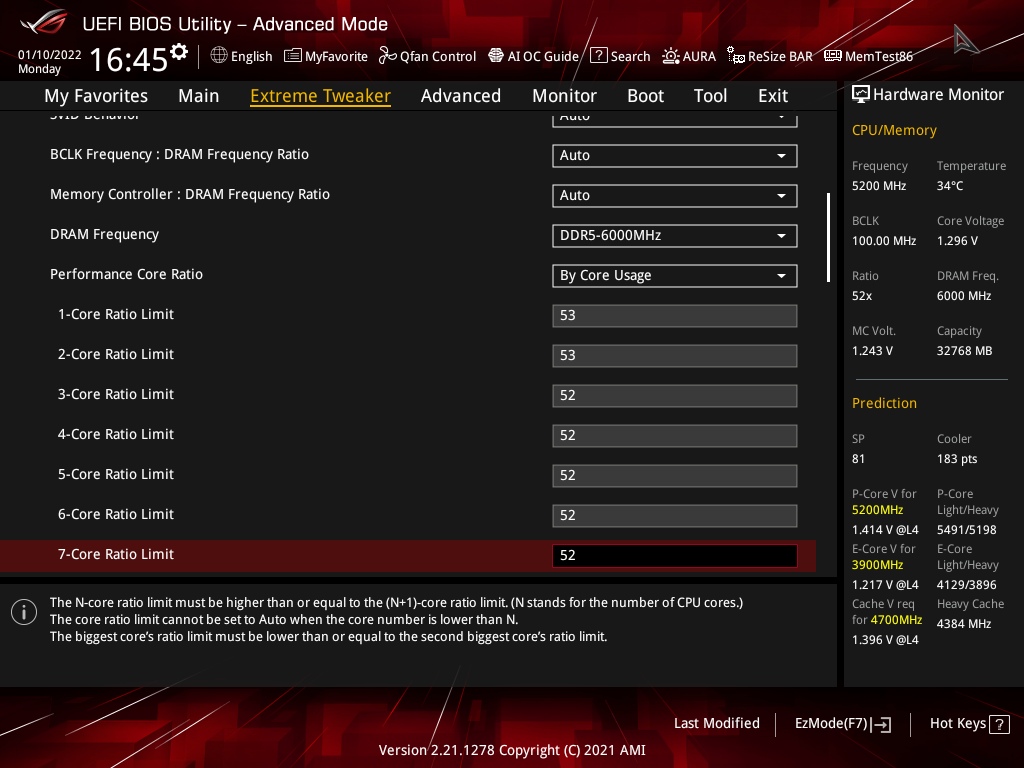
Task: Click the 16:45 clock display
Action: (129, 59)
